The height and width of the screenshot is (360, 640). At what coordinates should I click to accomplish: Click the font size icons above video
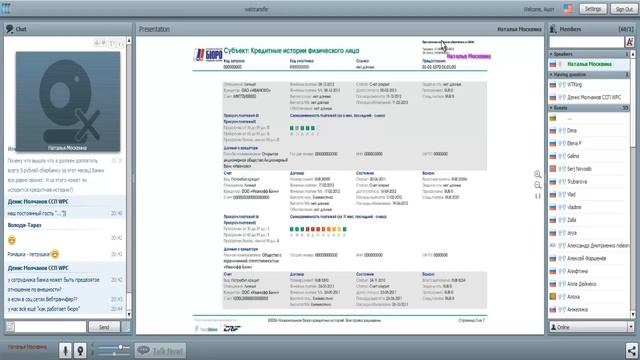pyautogui.click(x=109, y=43)
